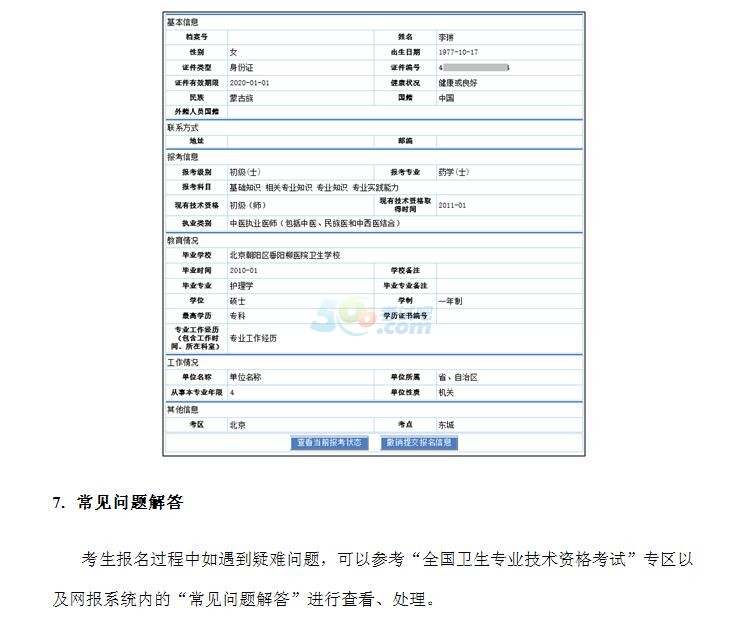Click the birth date value 1977-10-17
This screenshot has height=634, width=747.
458,52
